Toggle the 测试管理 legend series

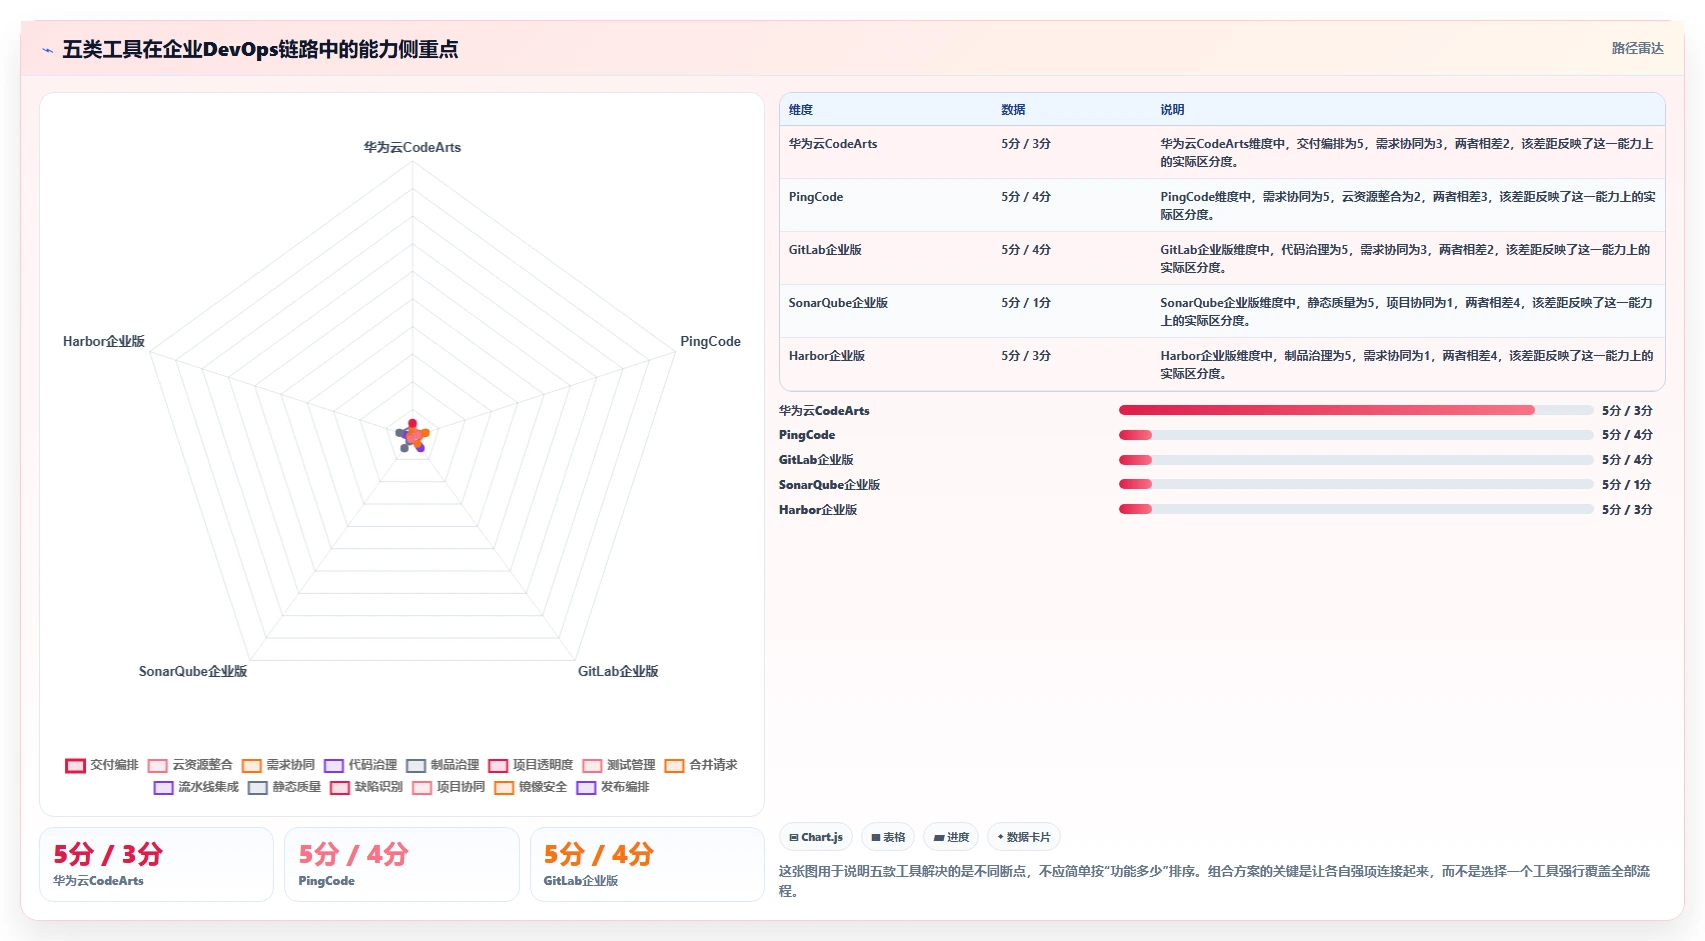point(618,765)
